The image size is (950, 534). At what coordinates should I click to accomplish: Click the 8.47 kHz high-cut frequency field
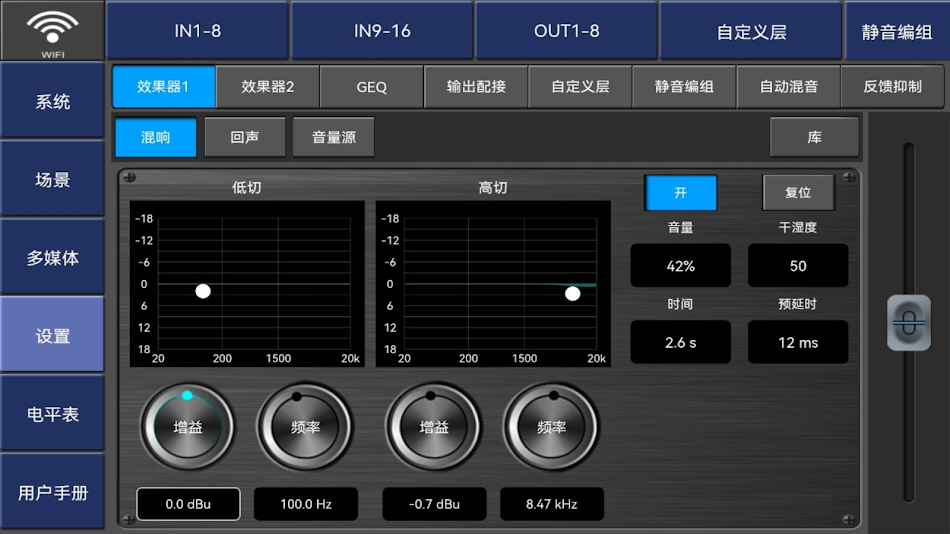click(551, 504)
